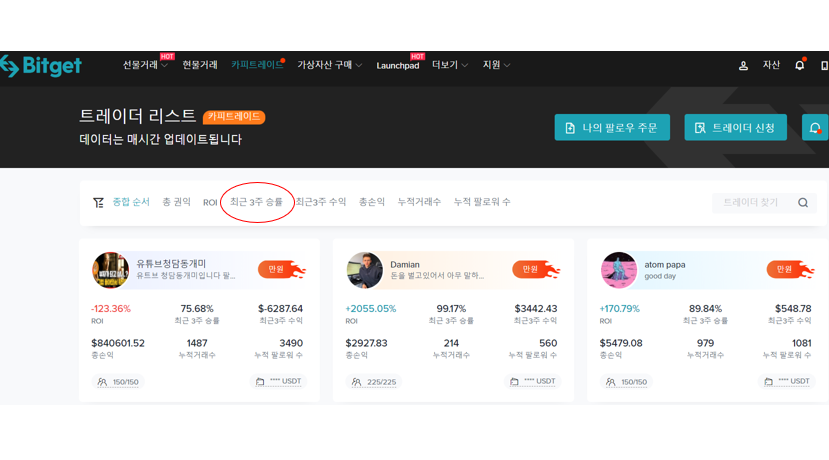Click the 나의 팔로우 주문 button
Screen dimensions: 829x460
click(612, 127)
